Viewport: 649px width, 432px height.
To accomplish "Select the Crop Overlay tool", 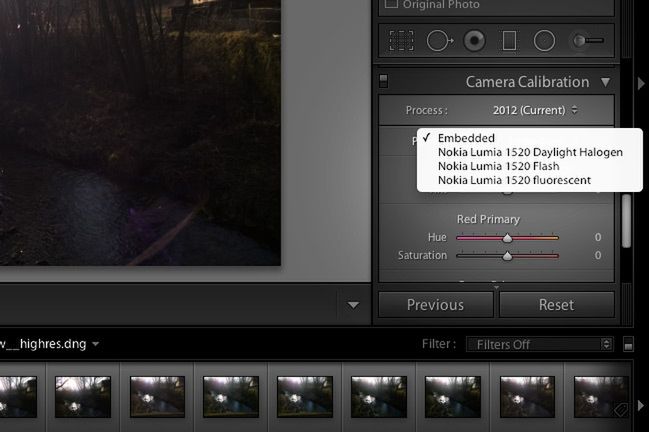I will coord(401,41).
